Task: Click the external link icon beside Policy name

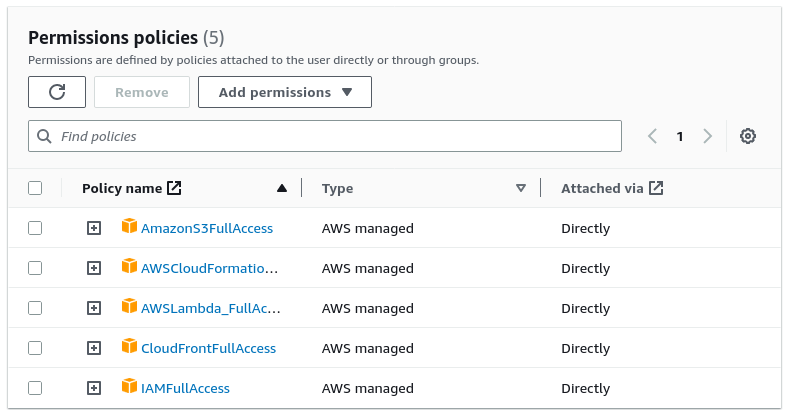Action: [x=174, y=188]
